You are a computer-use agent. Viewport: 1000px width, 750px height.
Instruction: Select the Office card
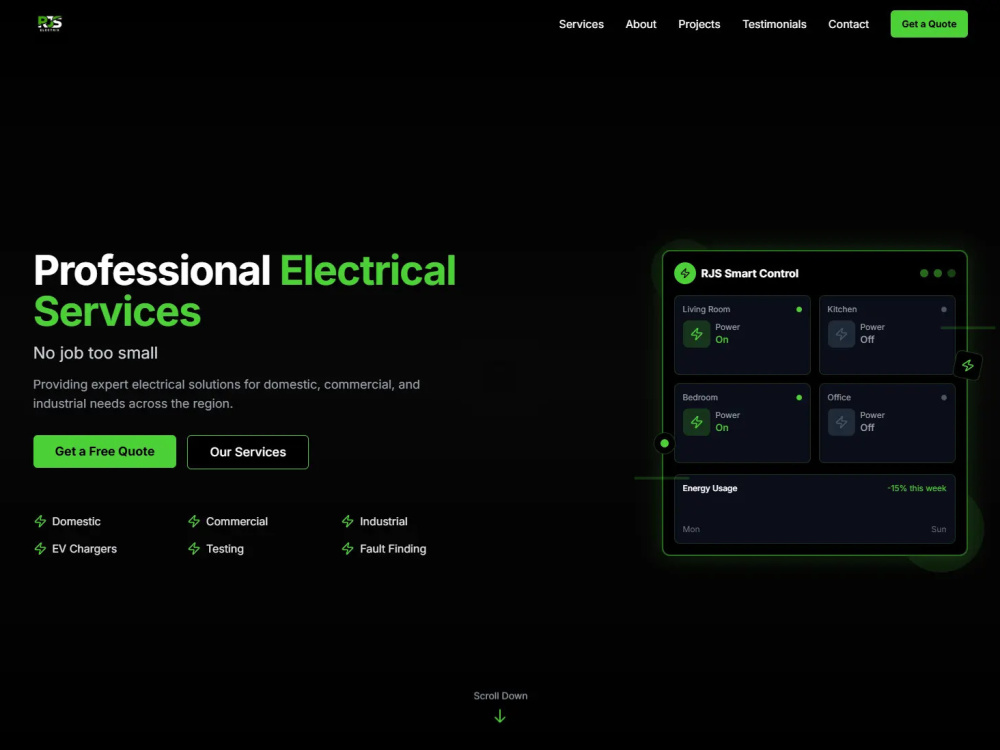[886, 423]
